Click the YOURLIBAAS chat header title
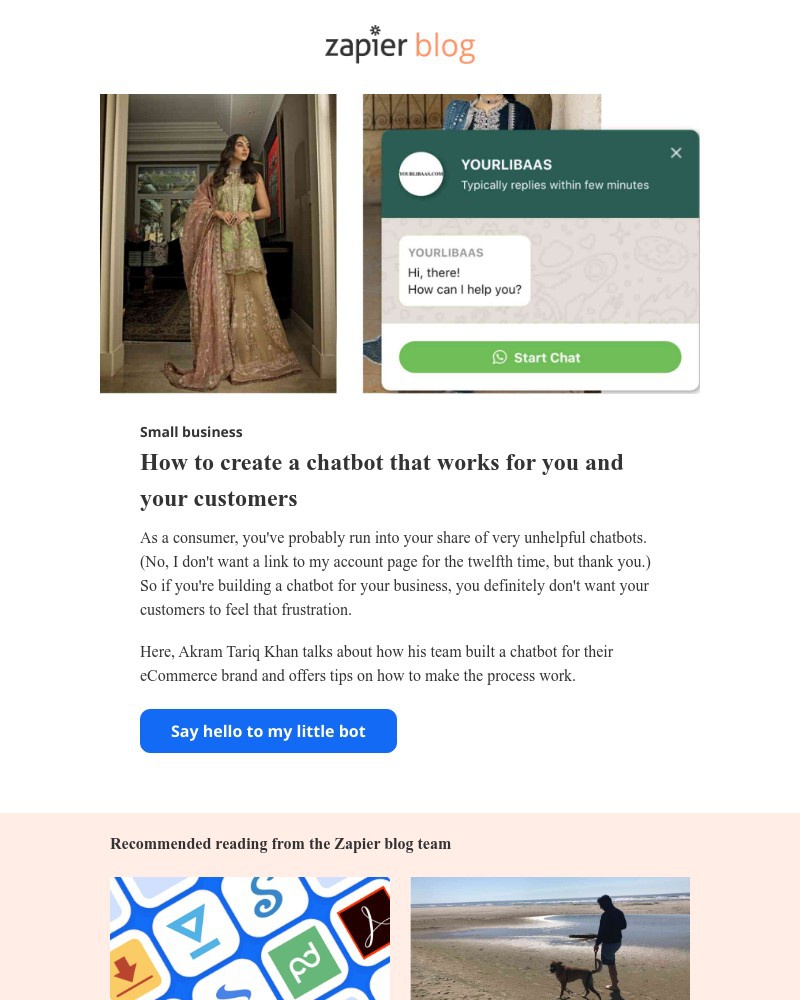 (x=507, y=165)
